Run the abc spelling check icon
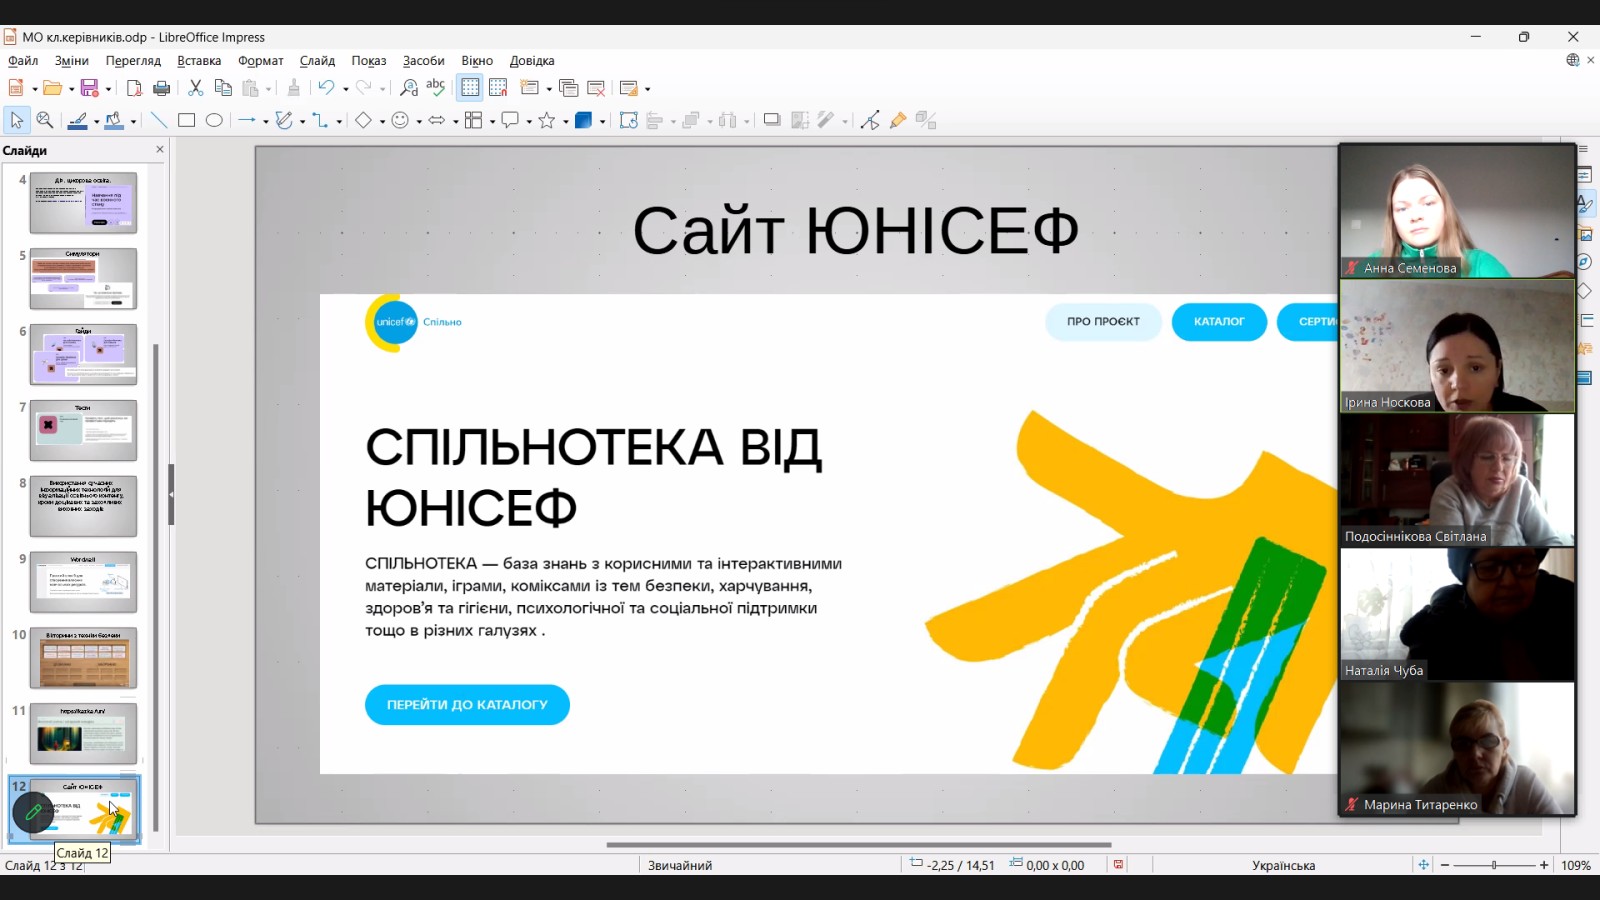This screenshot has height=900, width=1600. 436,88
